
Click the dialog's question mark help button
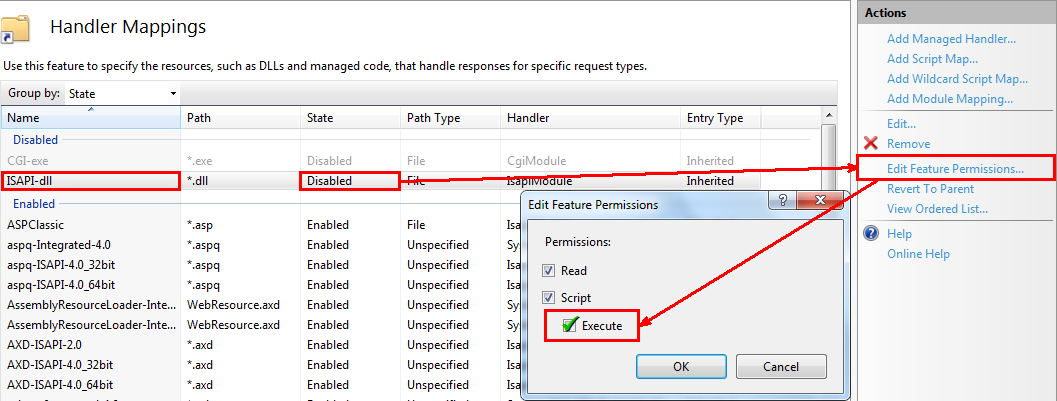point(779,203)
